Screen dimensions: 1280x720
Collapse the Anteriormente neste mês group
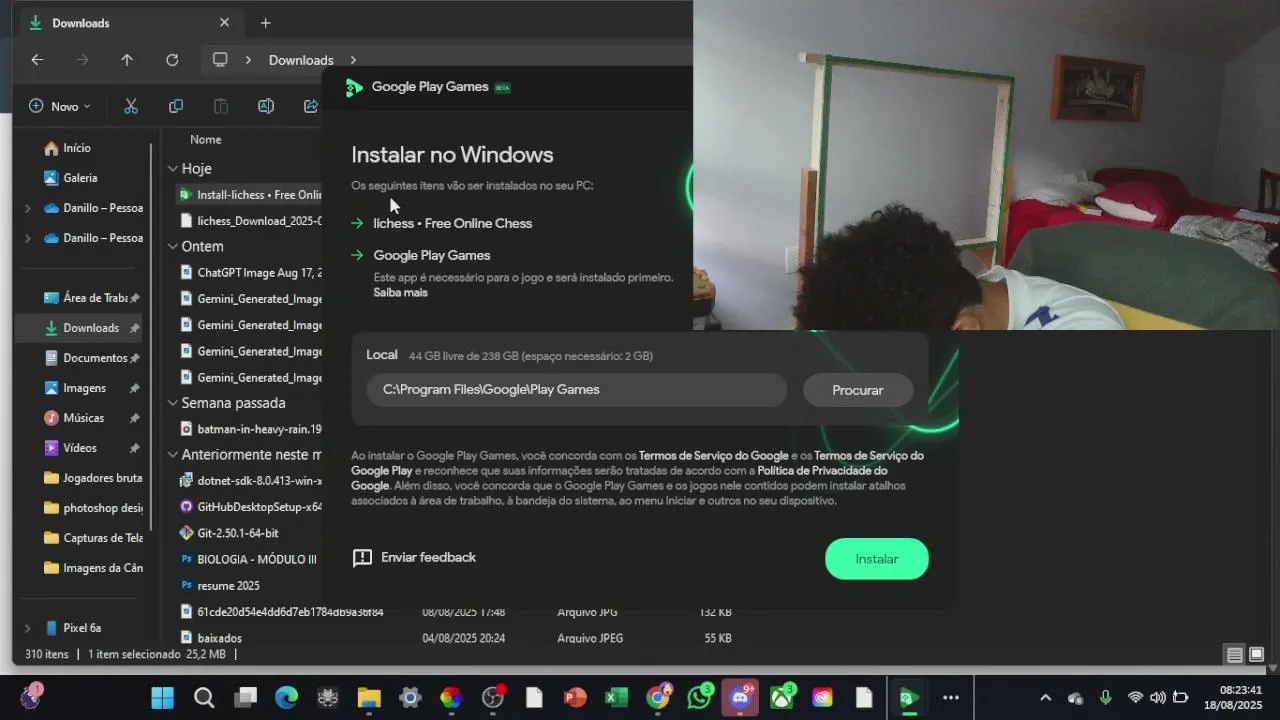pyautogui.click(x=172, y=454)
